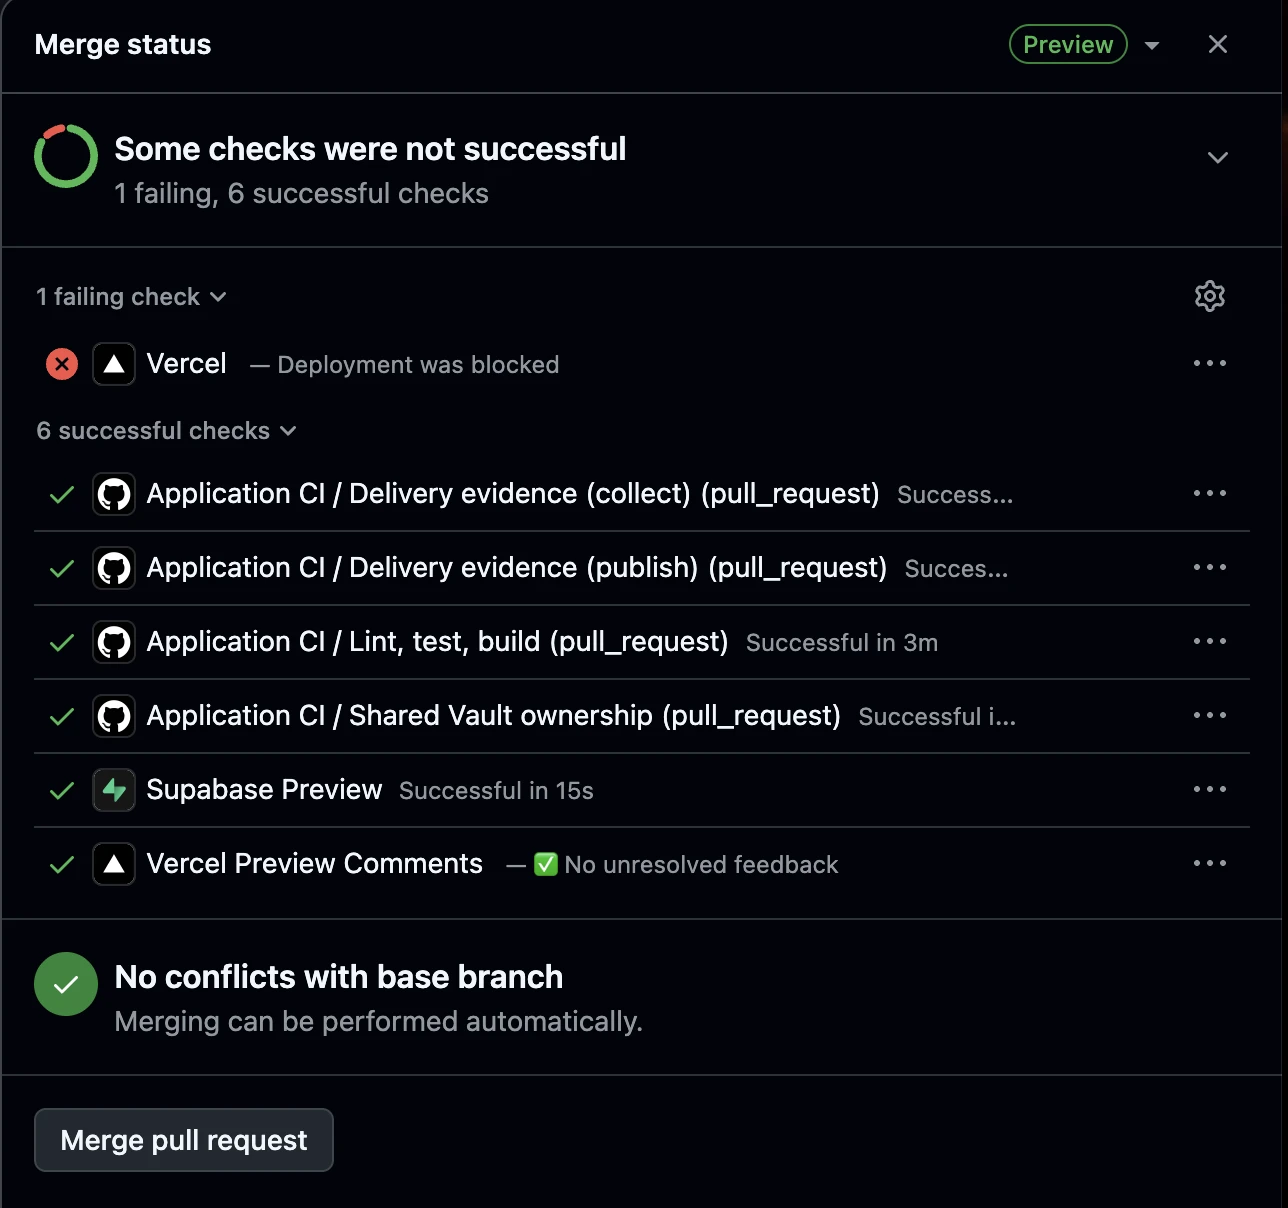Click the Vercel triangle logo in failing check
Image resolution: width=1288 pixels, height=1208 pixels.
tap(114, 364)
